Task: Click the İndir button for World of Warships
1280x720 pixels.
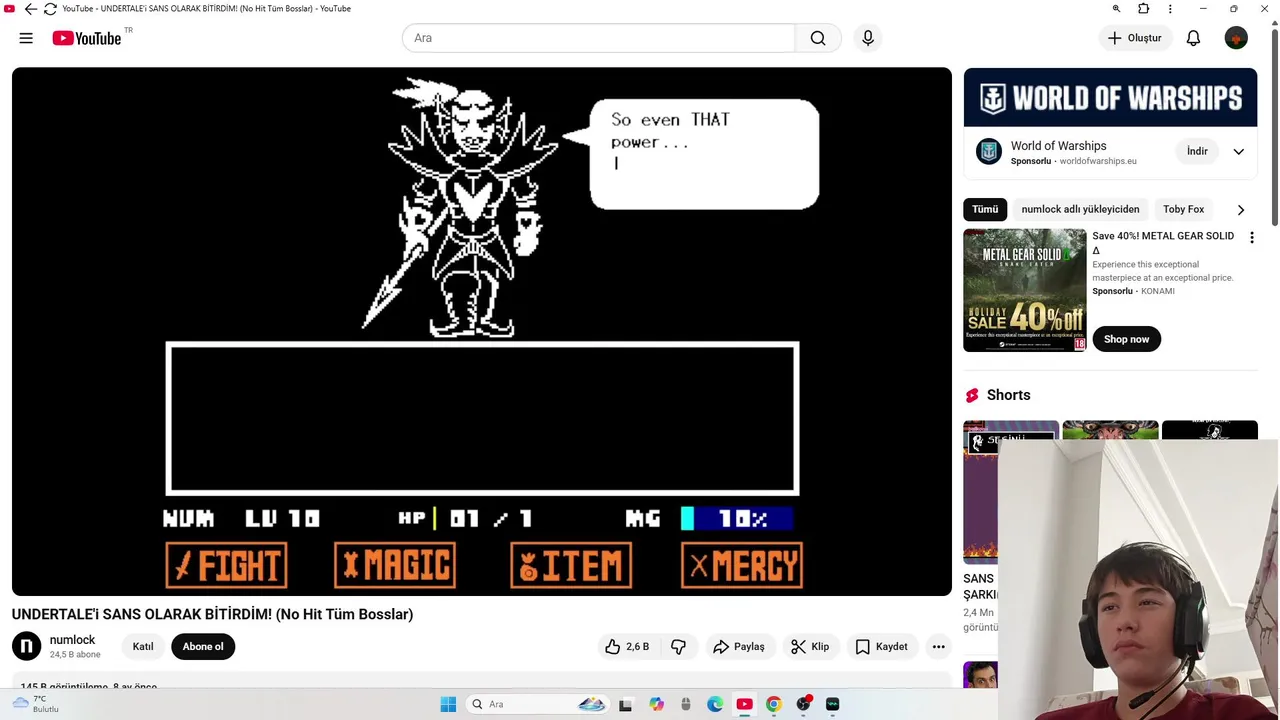Action: click(x=1197, y=151)
